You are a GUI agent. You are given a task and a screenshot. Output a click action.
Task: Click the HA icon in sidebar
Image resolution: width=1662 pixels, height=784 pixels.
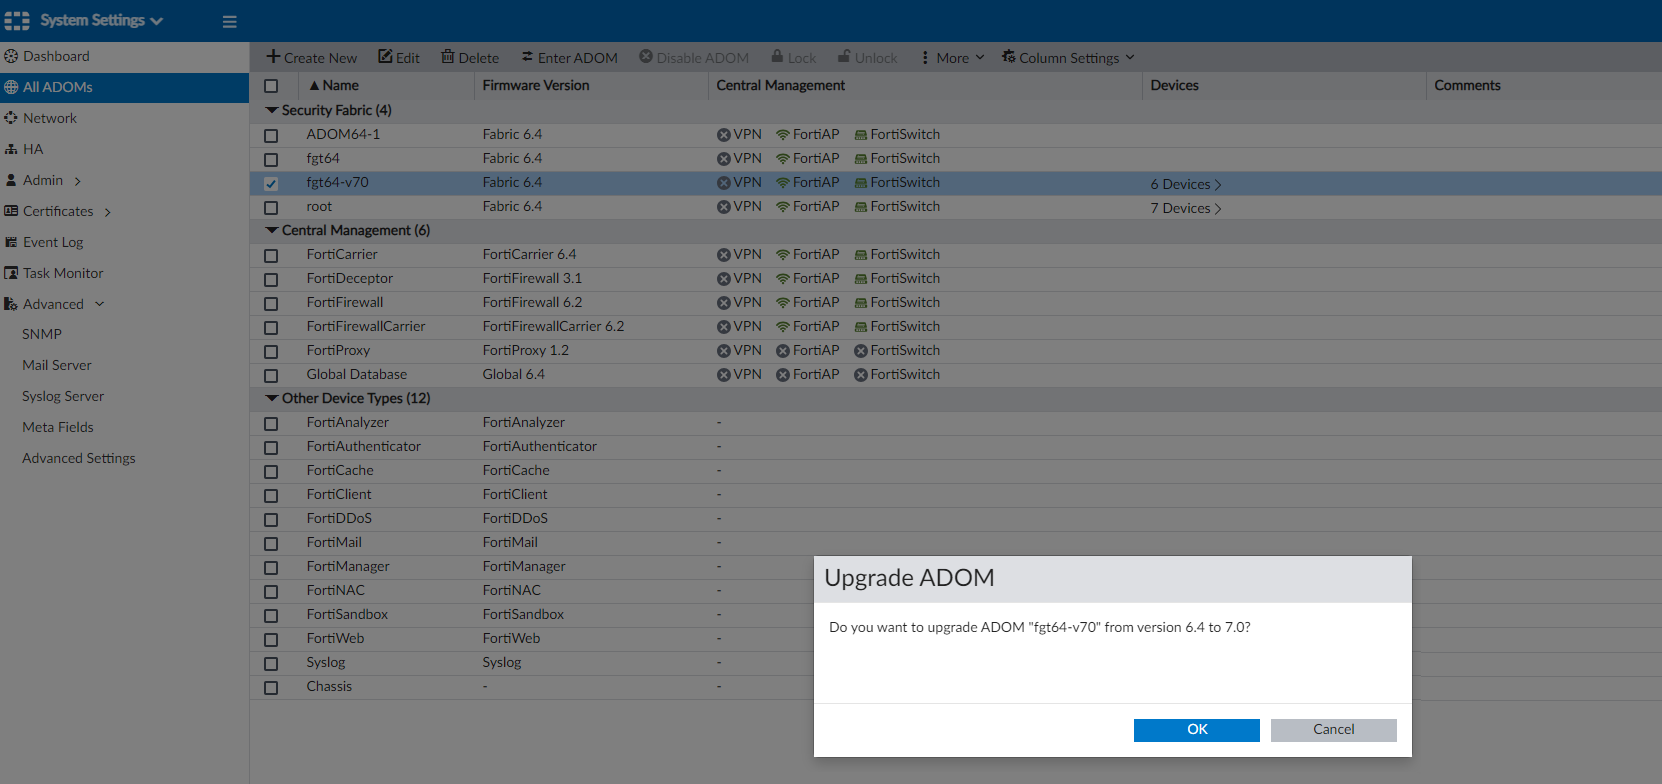tap(11, 149)
